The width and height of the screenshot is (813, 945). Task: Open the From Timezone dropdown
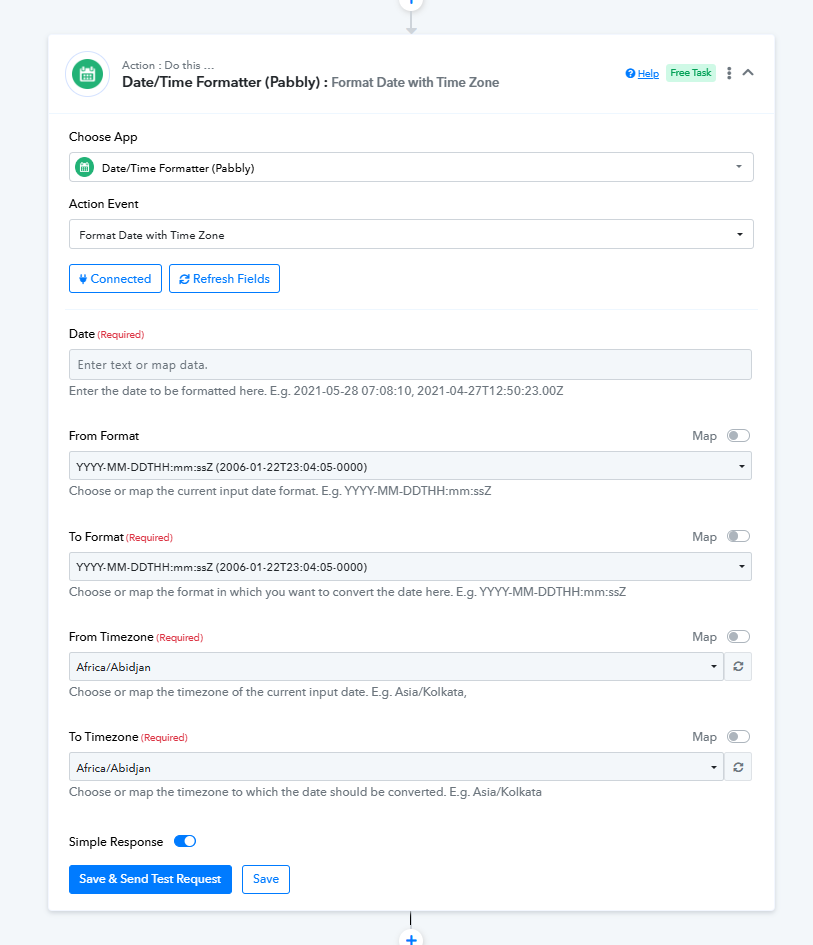(x=396, y=667)
